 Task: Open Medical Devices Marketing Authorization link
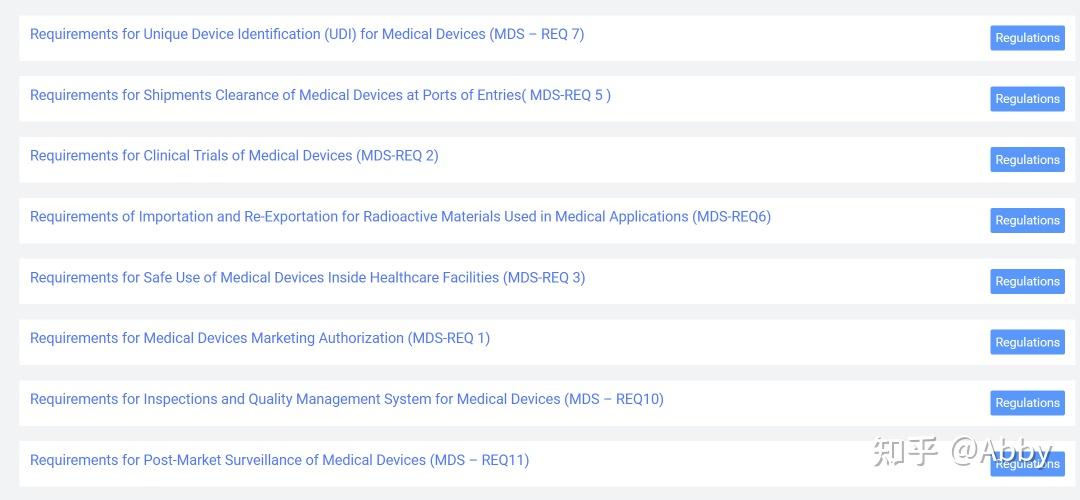(x=260, y=339)
